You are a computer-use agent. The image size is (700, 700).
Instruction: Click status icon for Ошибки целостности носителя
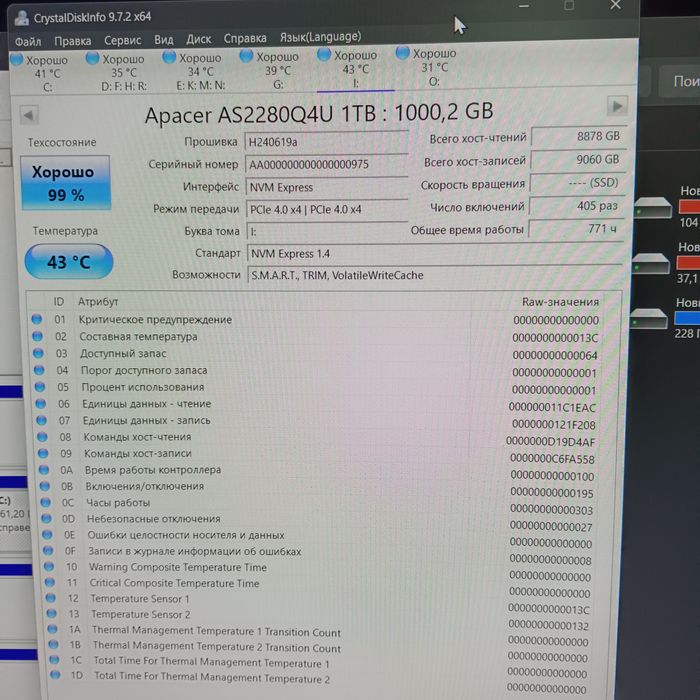[47, 534]
